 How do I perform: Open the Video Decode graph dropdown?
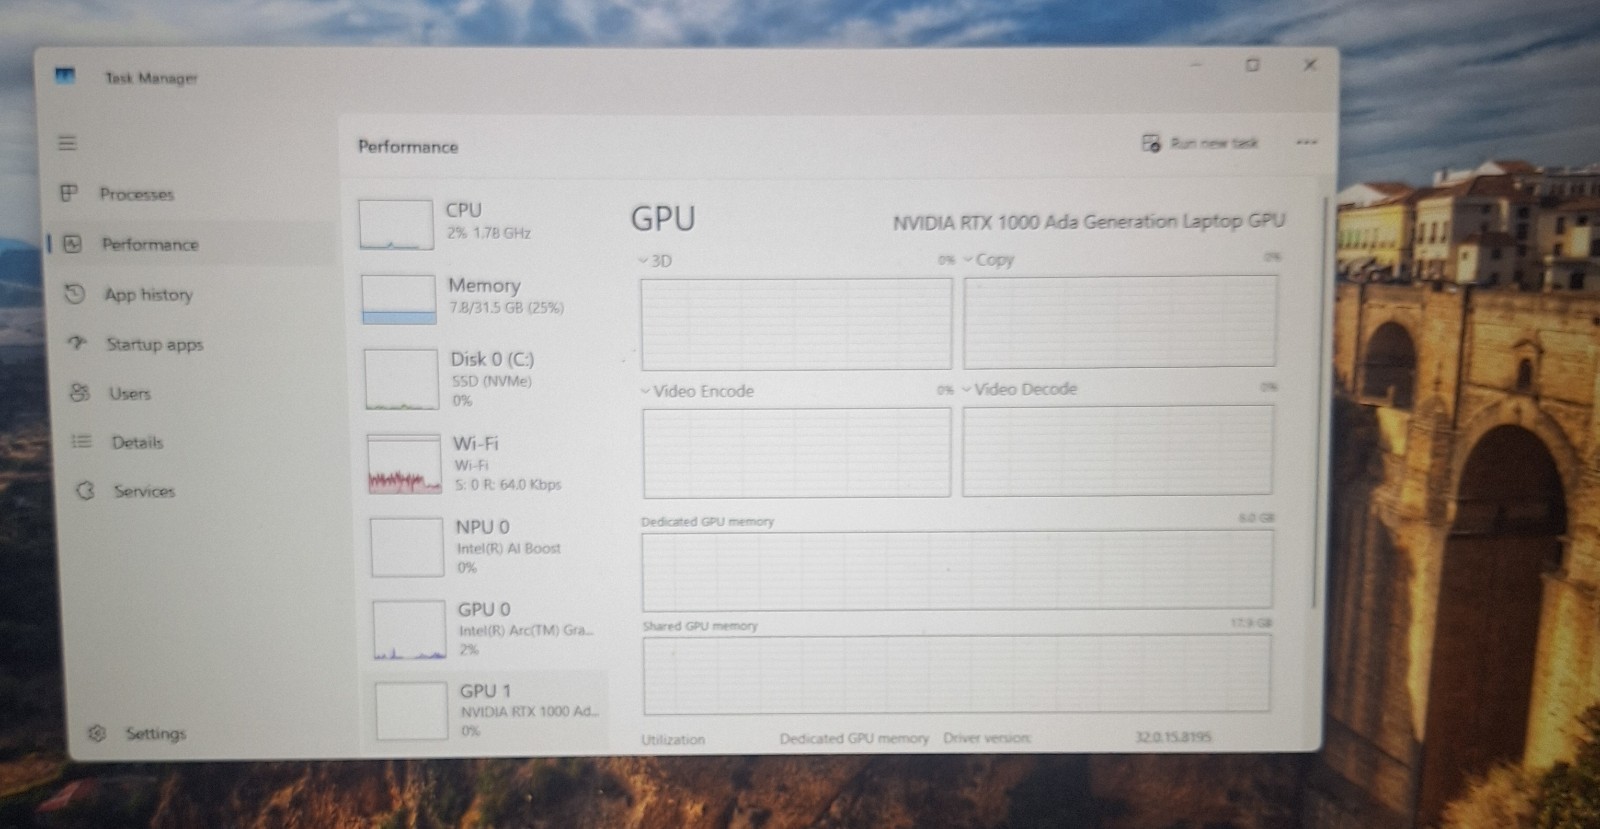[1020, 389]
